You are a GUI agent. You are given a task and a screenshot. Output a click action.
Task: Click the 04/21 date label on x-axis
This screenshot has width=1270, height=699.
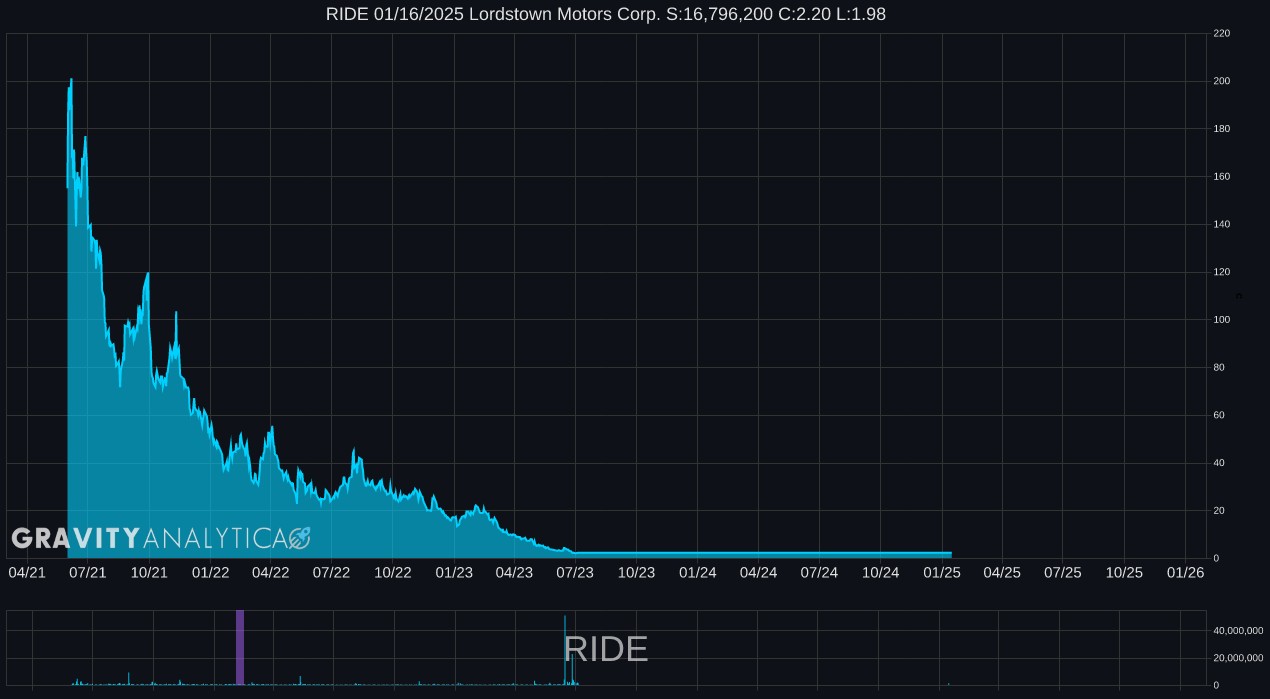pyautogui.click(x=27, y=572)
